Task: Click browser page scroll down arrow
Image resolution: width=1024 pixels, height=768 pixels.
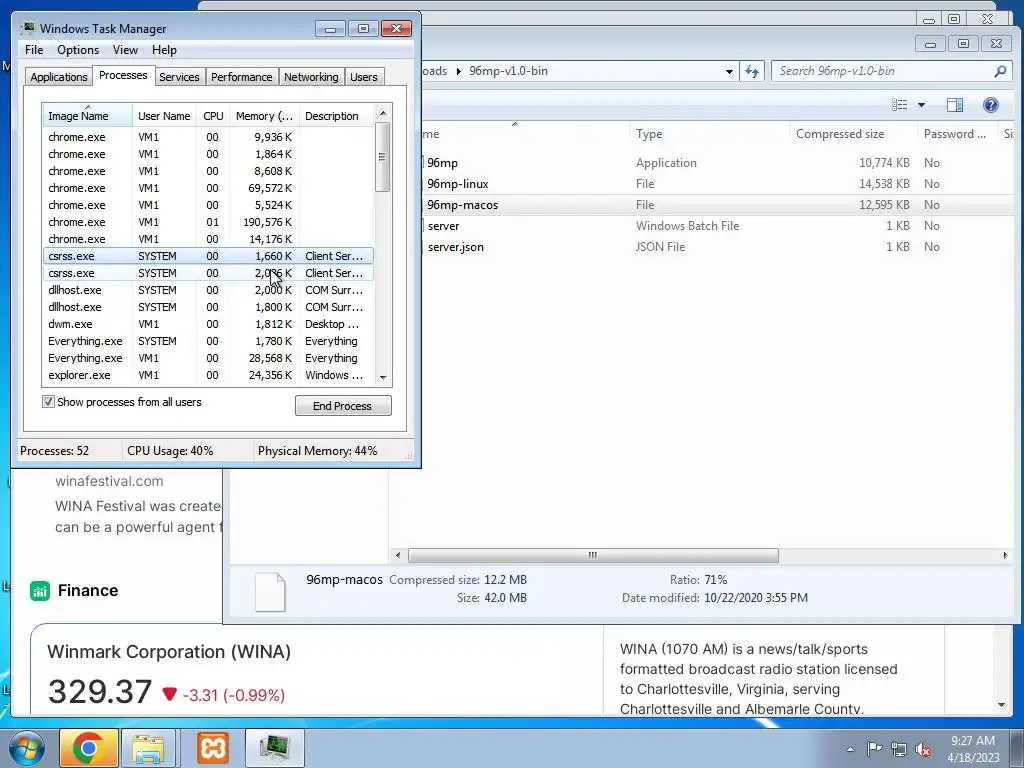Action: point(1001,705)
